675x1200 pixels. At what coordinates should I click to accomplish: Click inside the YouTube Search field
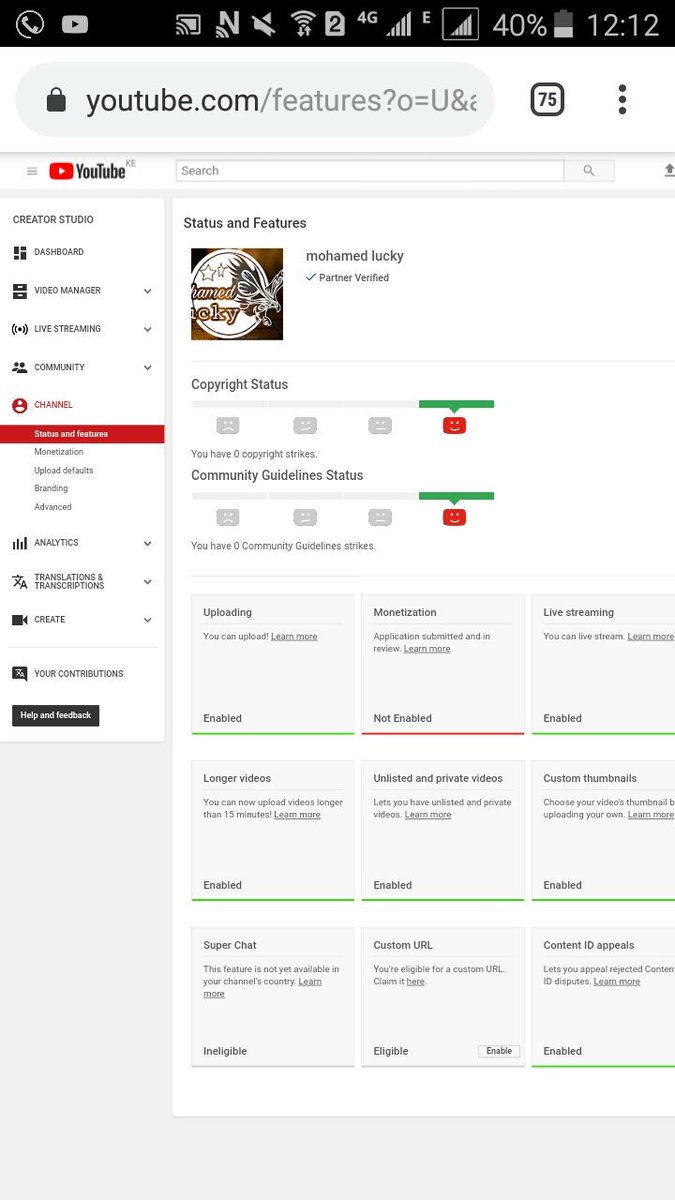[x=370, y=171]
